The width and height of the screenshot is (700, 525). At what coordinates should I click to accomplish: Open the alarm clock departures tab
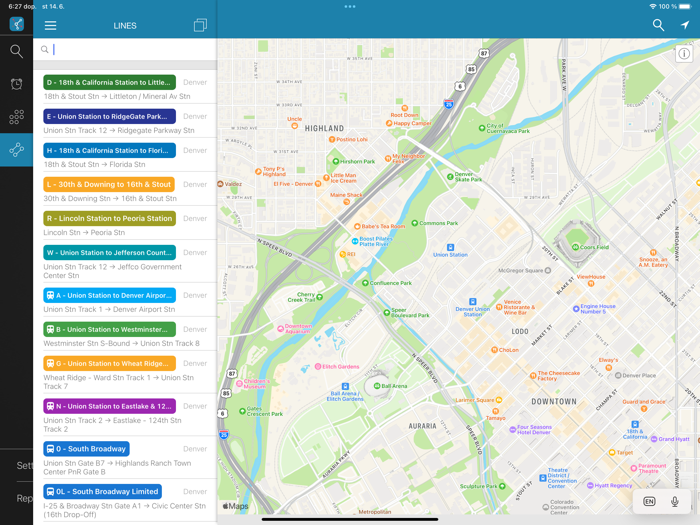pos(17,84)
